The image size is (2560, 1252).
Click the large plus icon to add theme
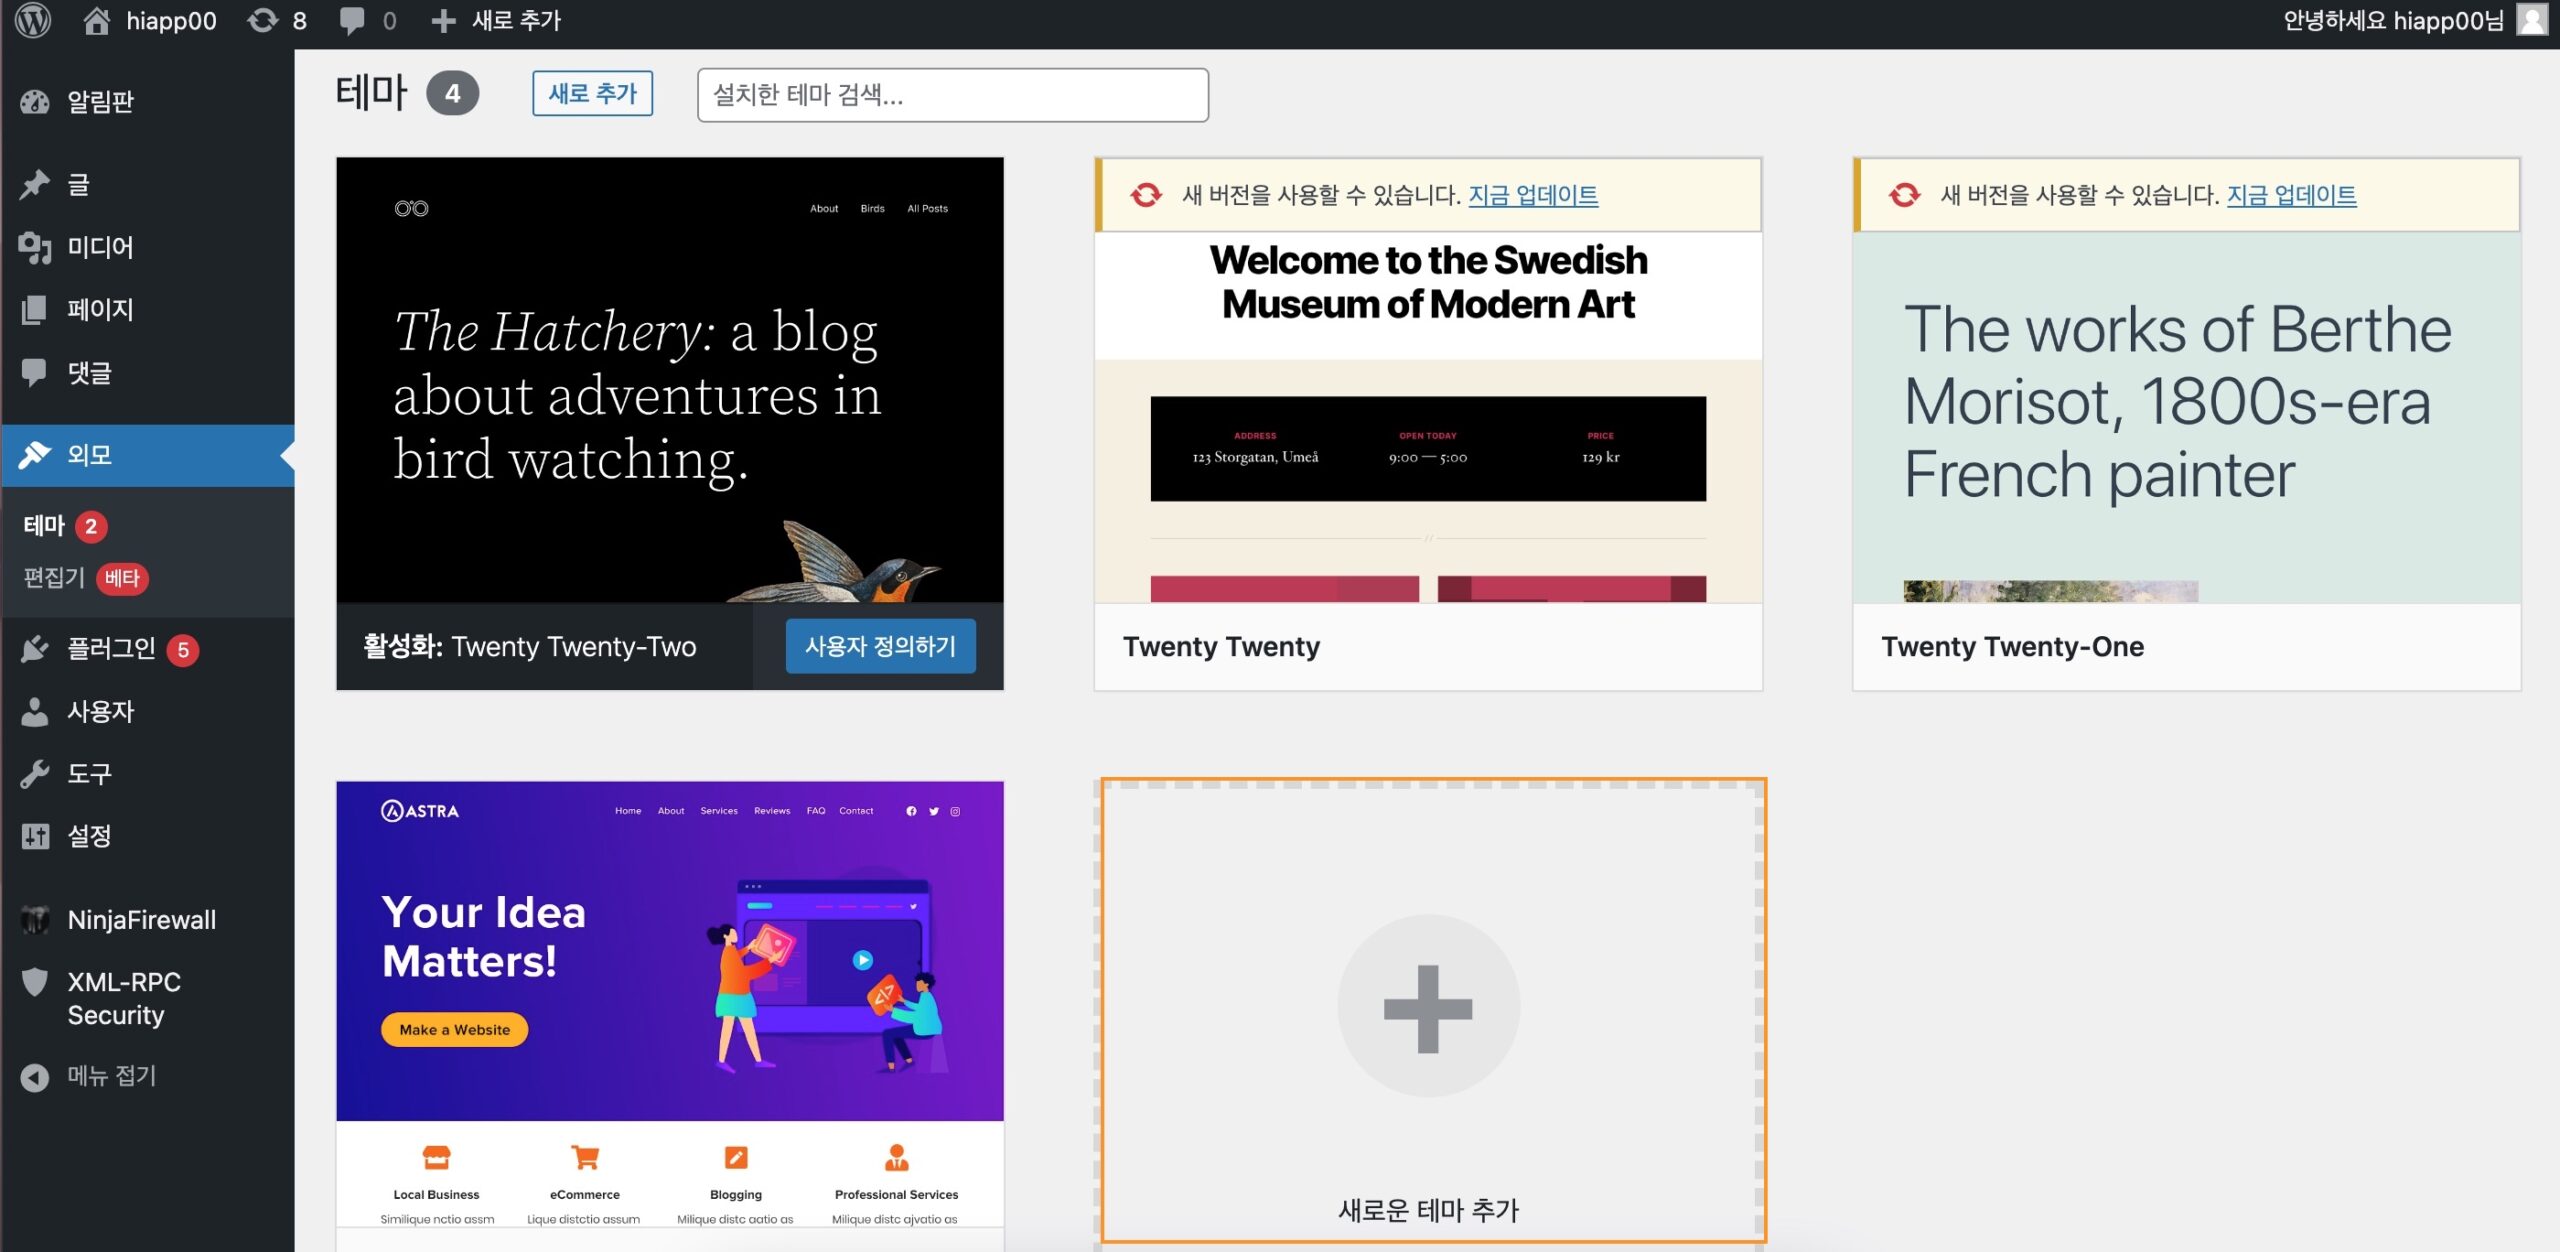pyautogui.click(x=1428, y=1007)
